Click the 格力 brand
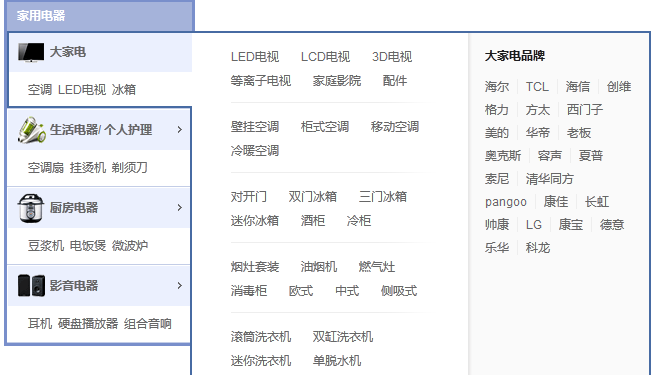The height and width of the screenshot is (375, 655). point(497,110)
